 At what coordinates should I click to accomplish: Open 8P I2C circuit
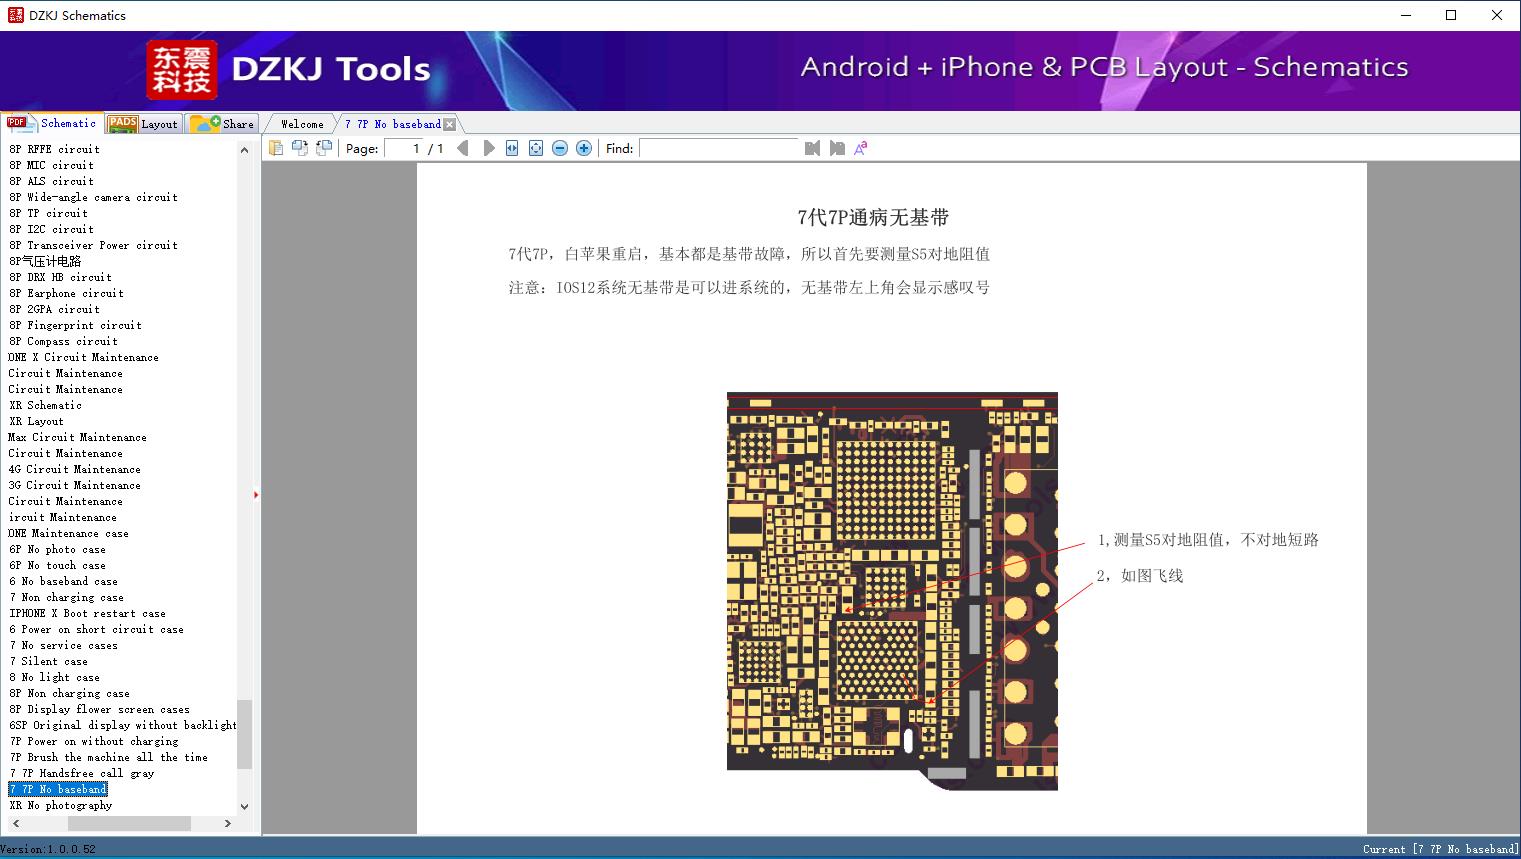coord(51,229)
